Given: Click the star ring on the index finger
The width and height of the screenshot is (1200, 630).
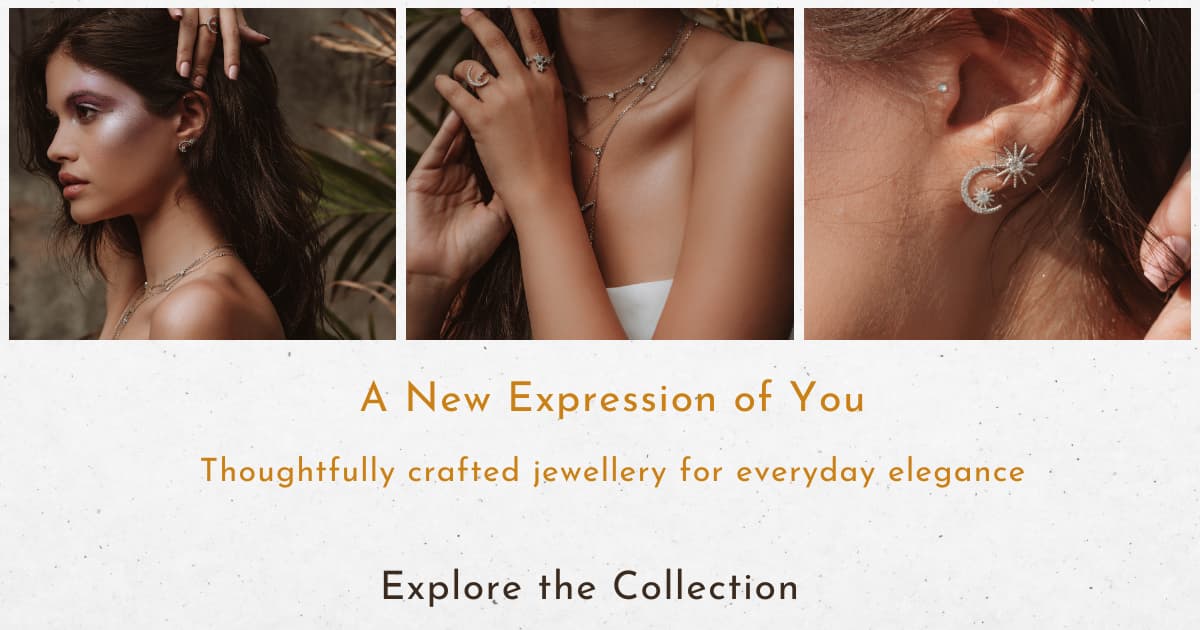Looking at the screenshot, I should click(540, 61).
